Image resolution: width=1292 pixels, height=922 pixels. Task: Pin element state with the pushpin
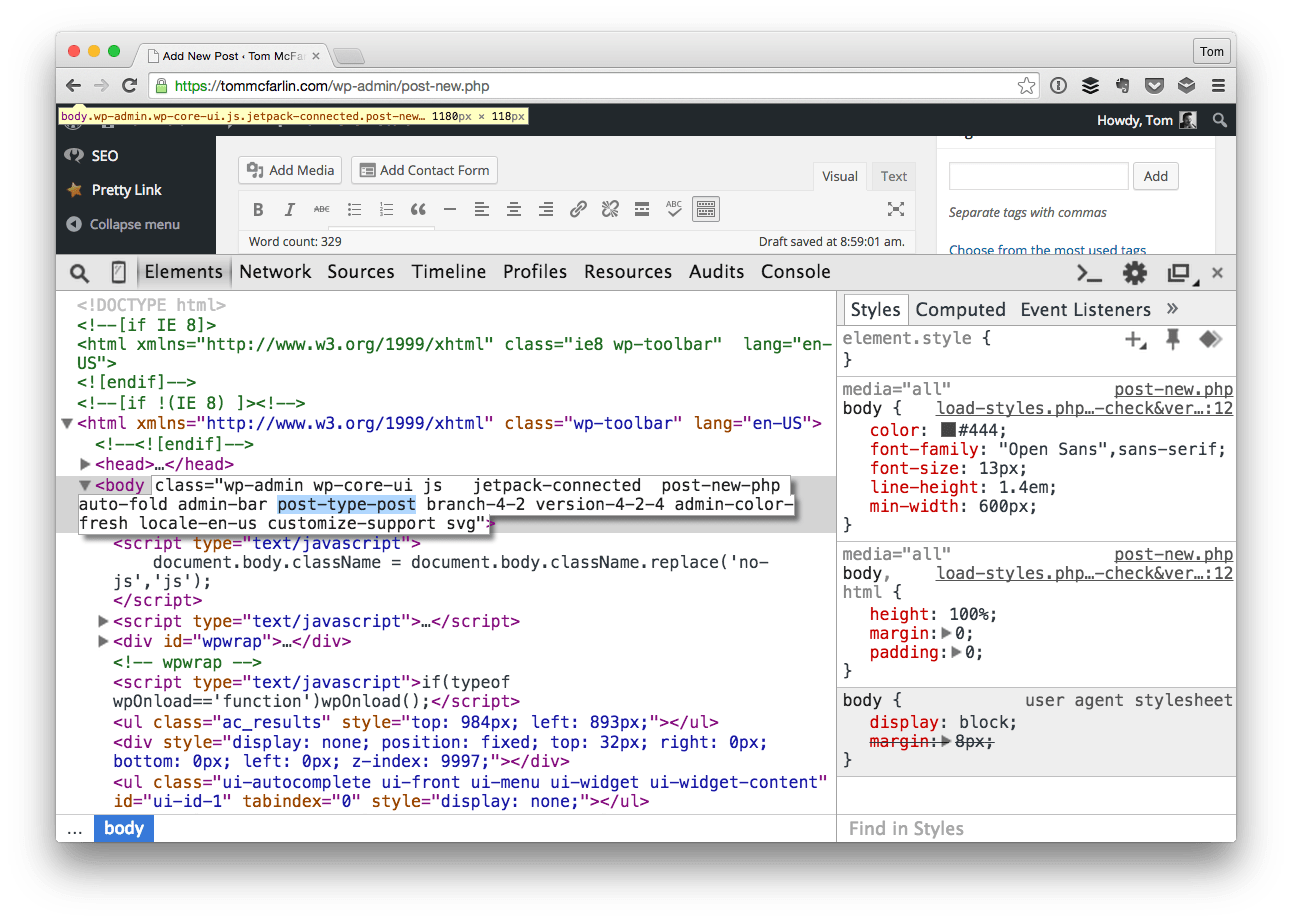[x=1174, y=340]
